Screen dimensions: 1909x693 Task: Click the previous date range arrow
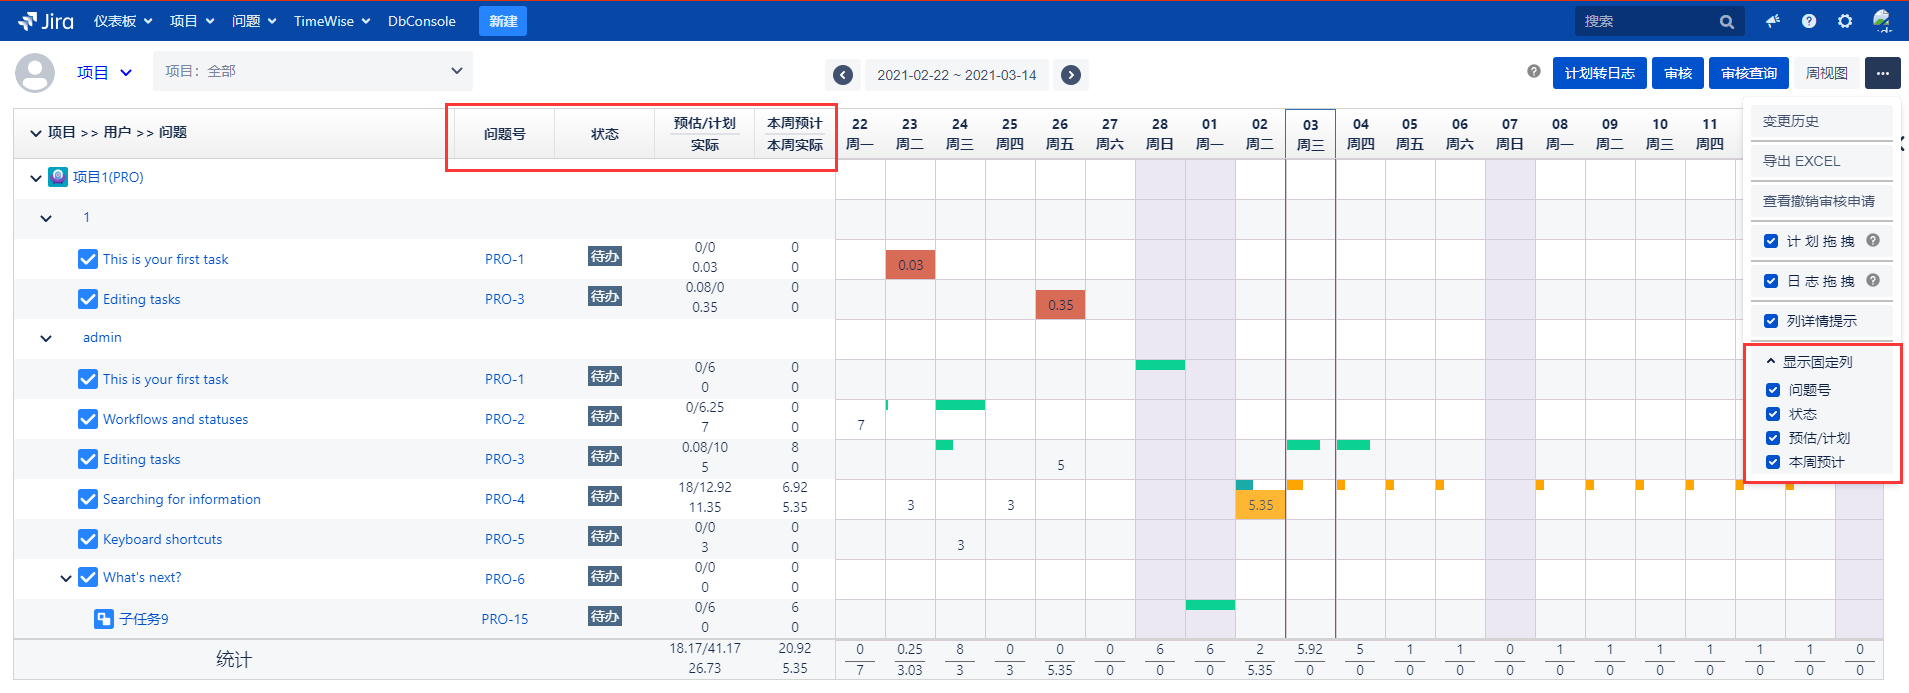tap(843, 75)
